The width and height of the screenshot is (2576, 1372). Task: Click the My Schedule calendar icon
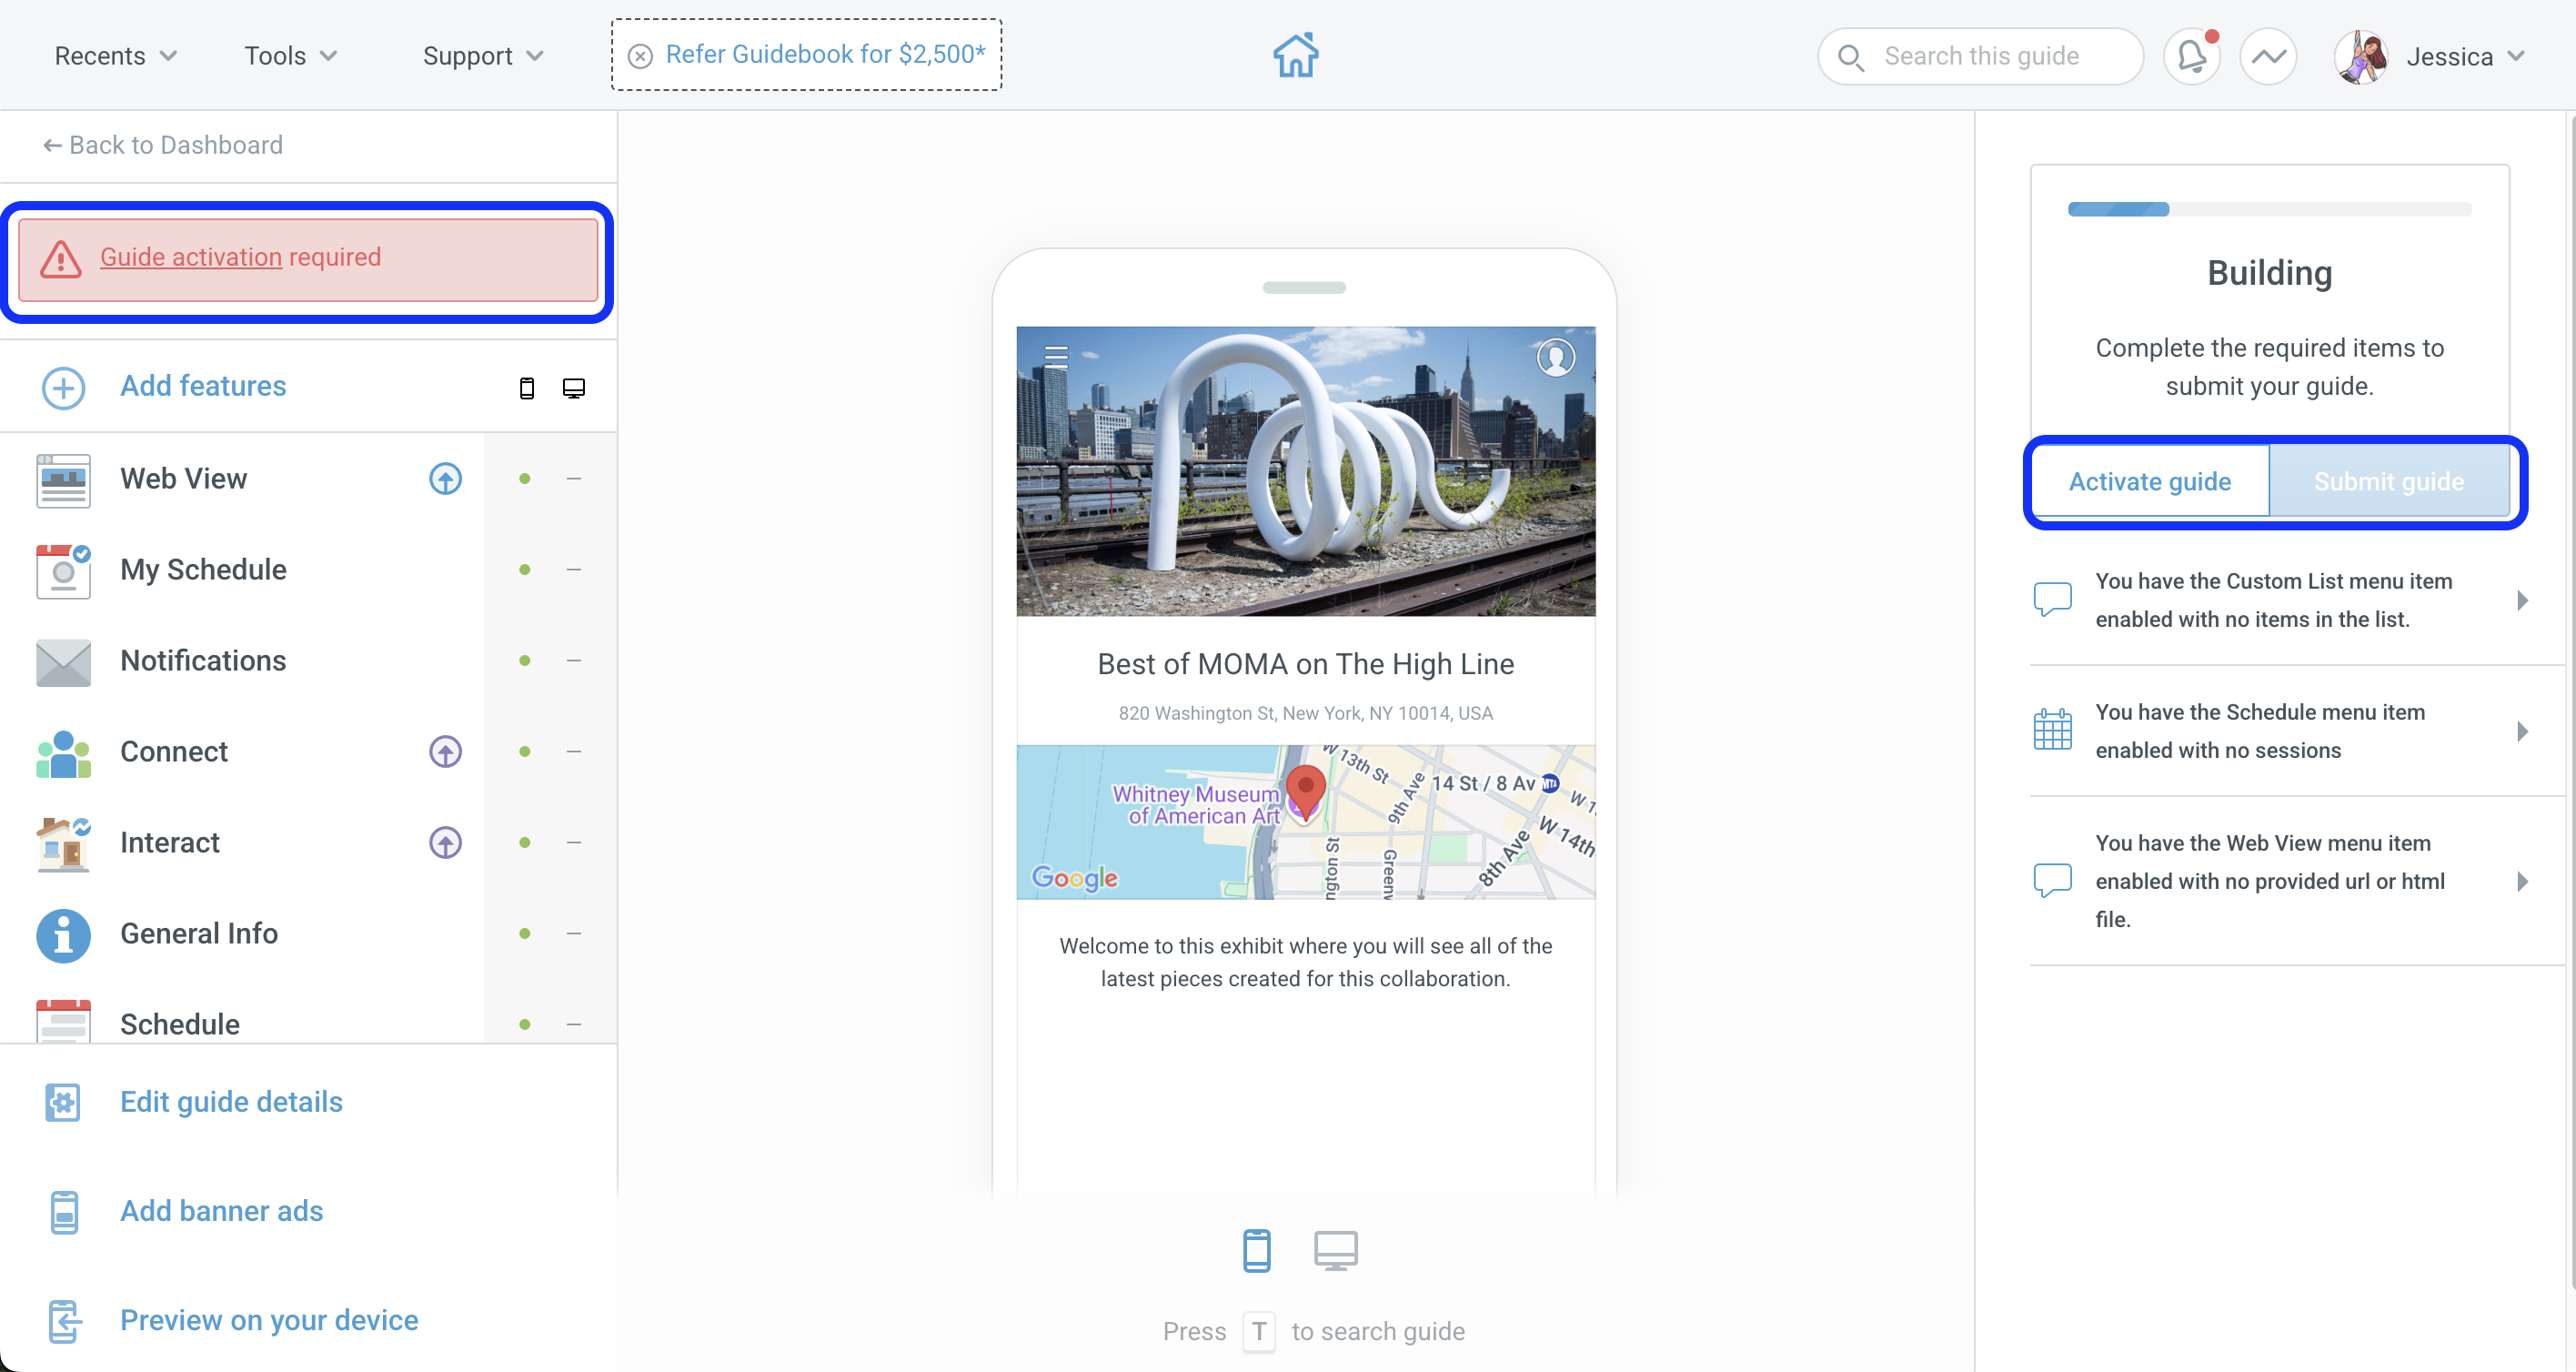[63, 570]
